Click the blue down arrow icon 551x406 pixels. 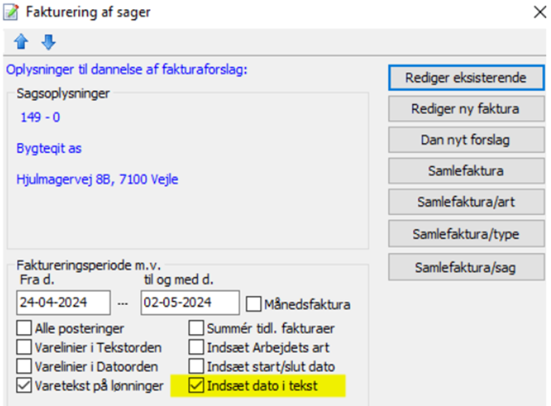coord(48,42)
